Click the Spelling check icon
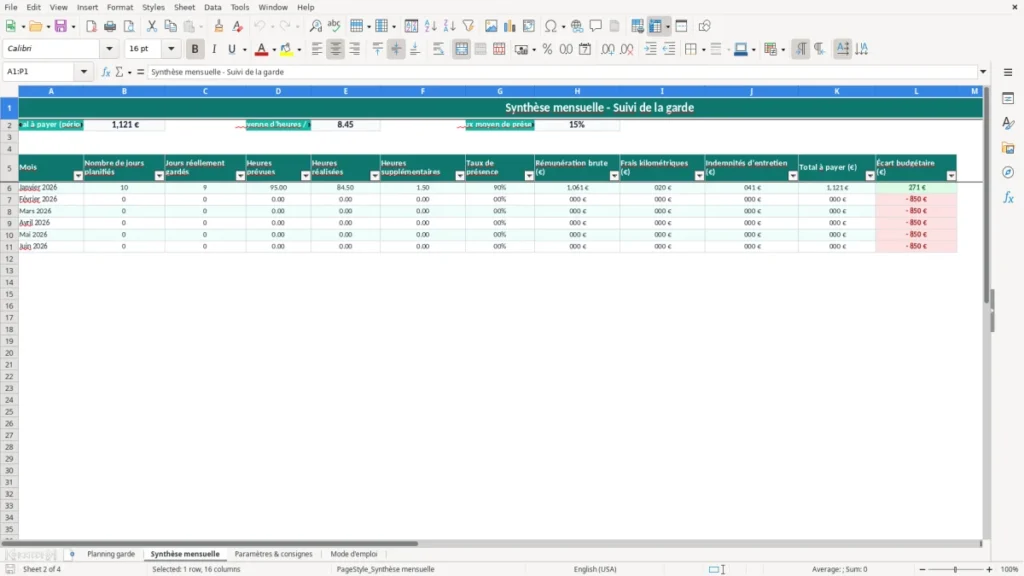The width and height of the screenshot is (1024, 576). point(334,26)
